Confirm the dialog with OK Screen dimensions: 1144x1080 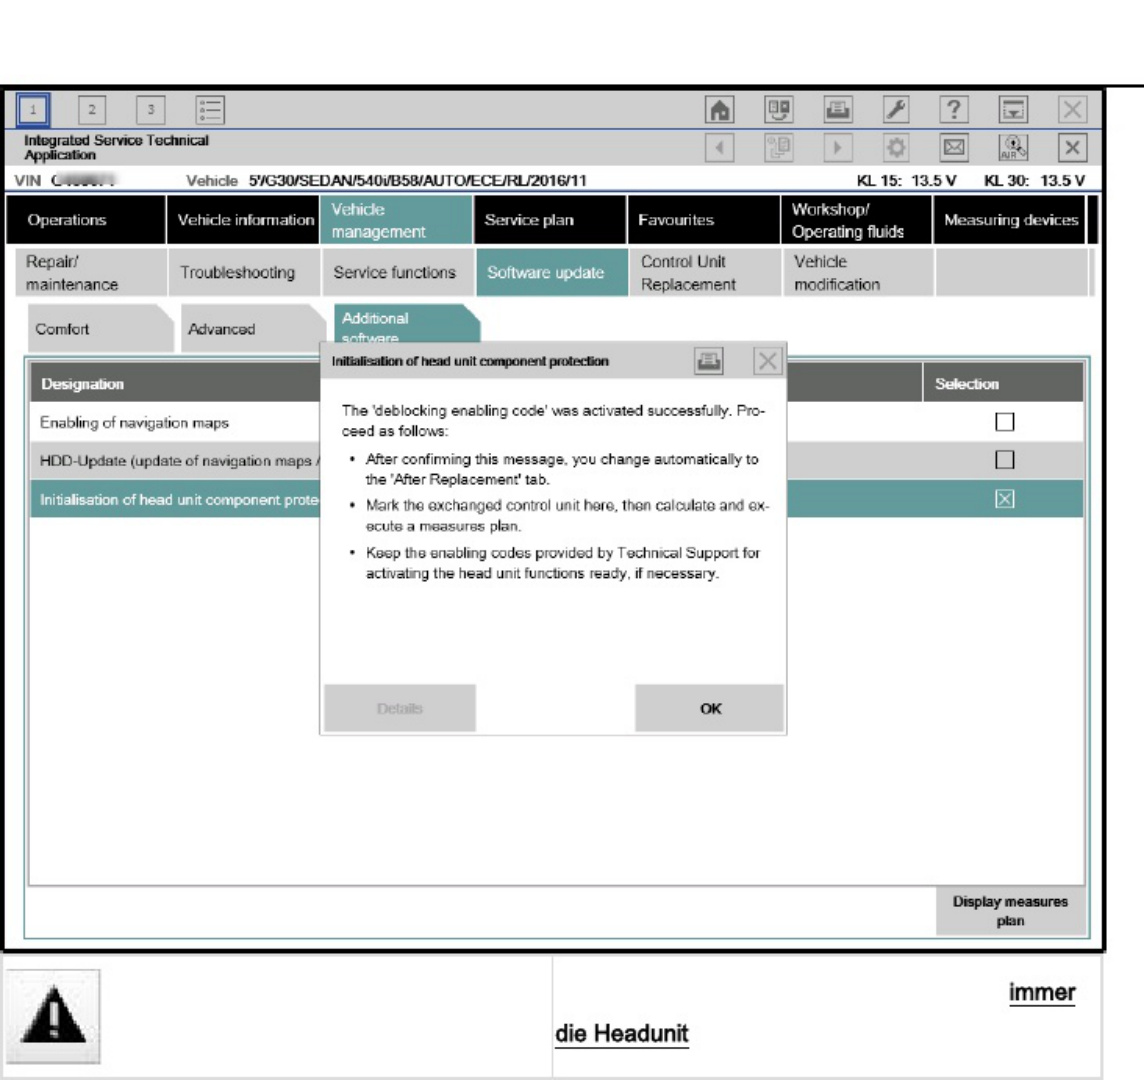(710, 708)
